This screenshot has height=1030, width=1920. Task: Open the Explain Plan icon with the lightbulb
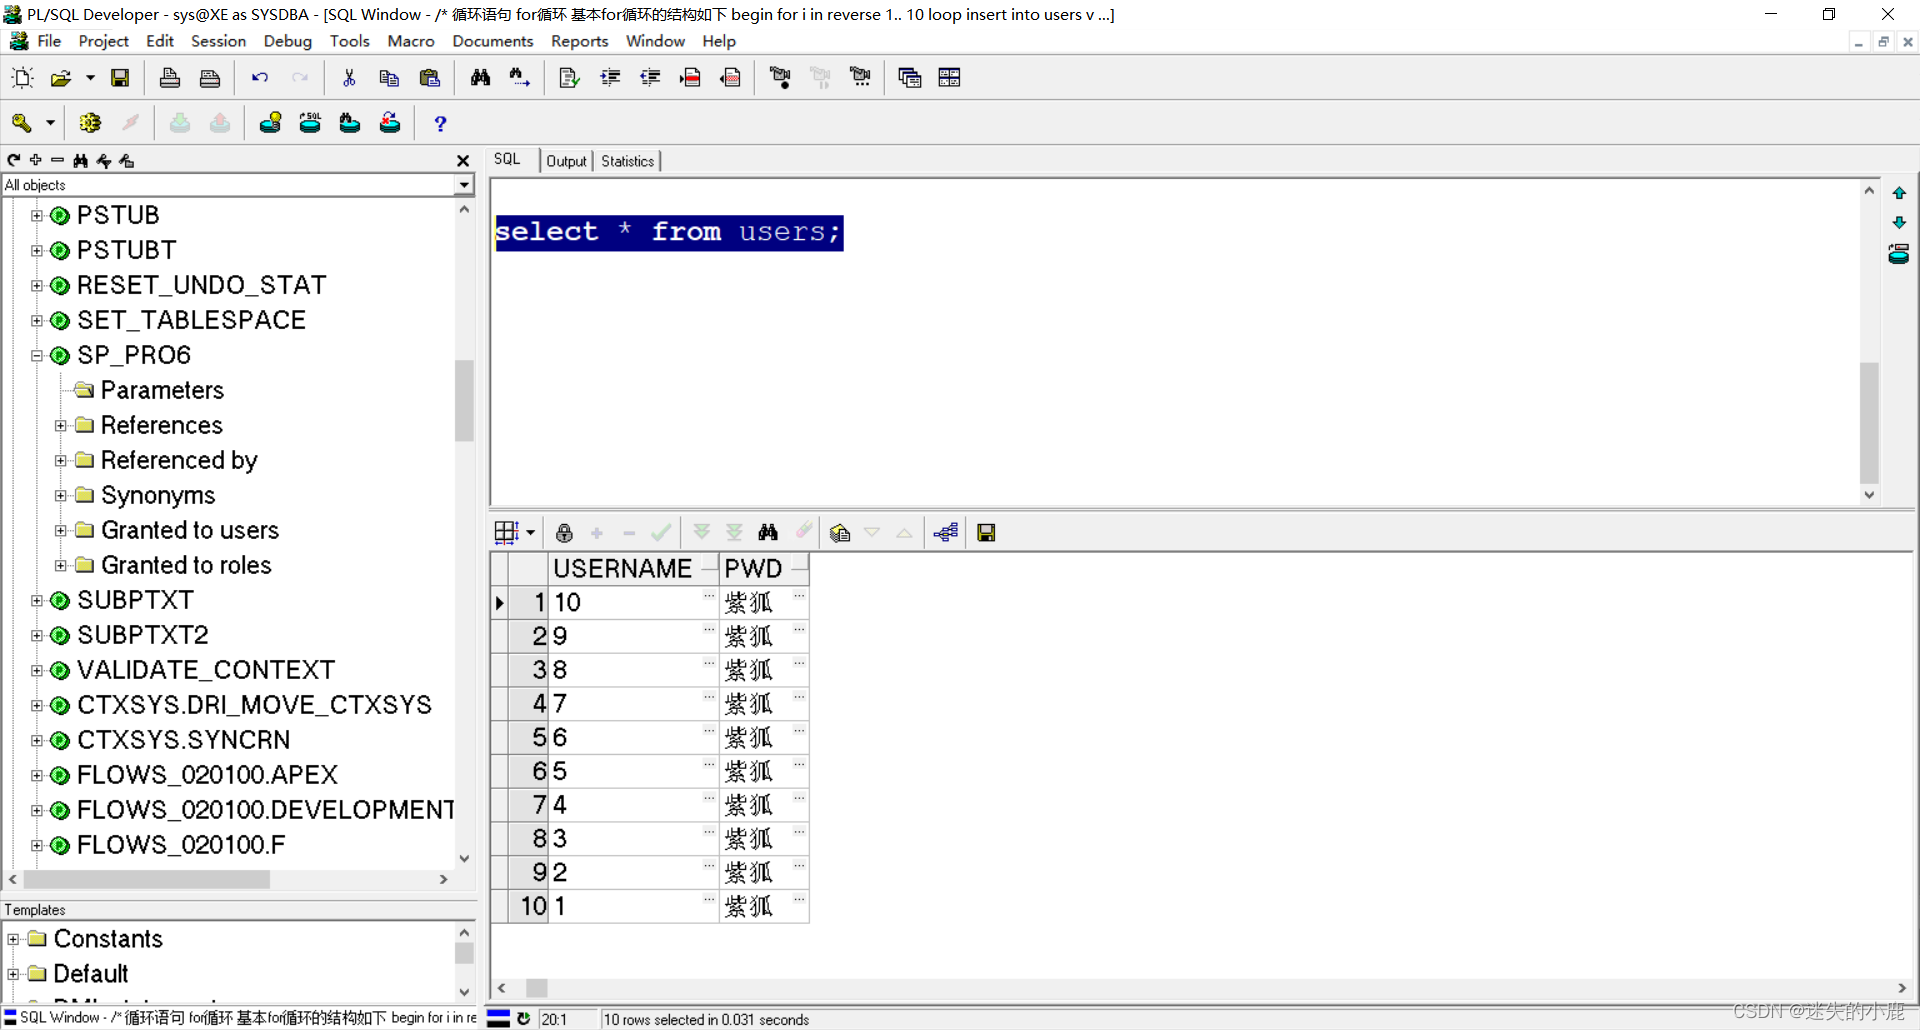pos(270,123)
